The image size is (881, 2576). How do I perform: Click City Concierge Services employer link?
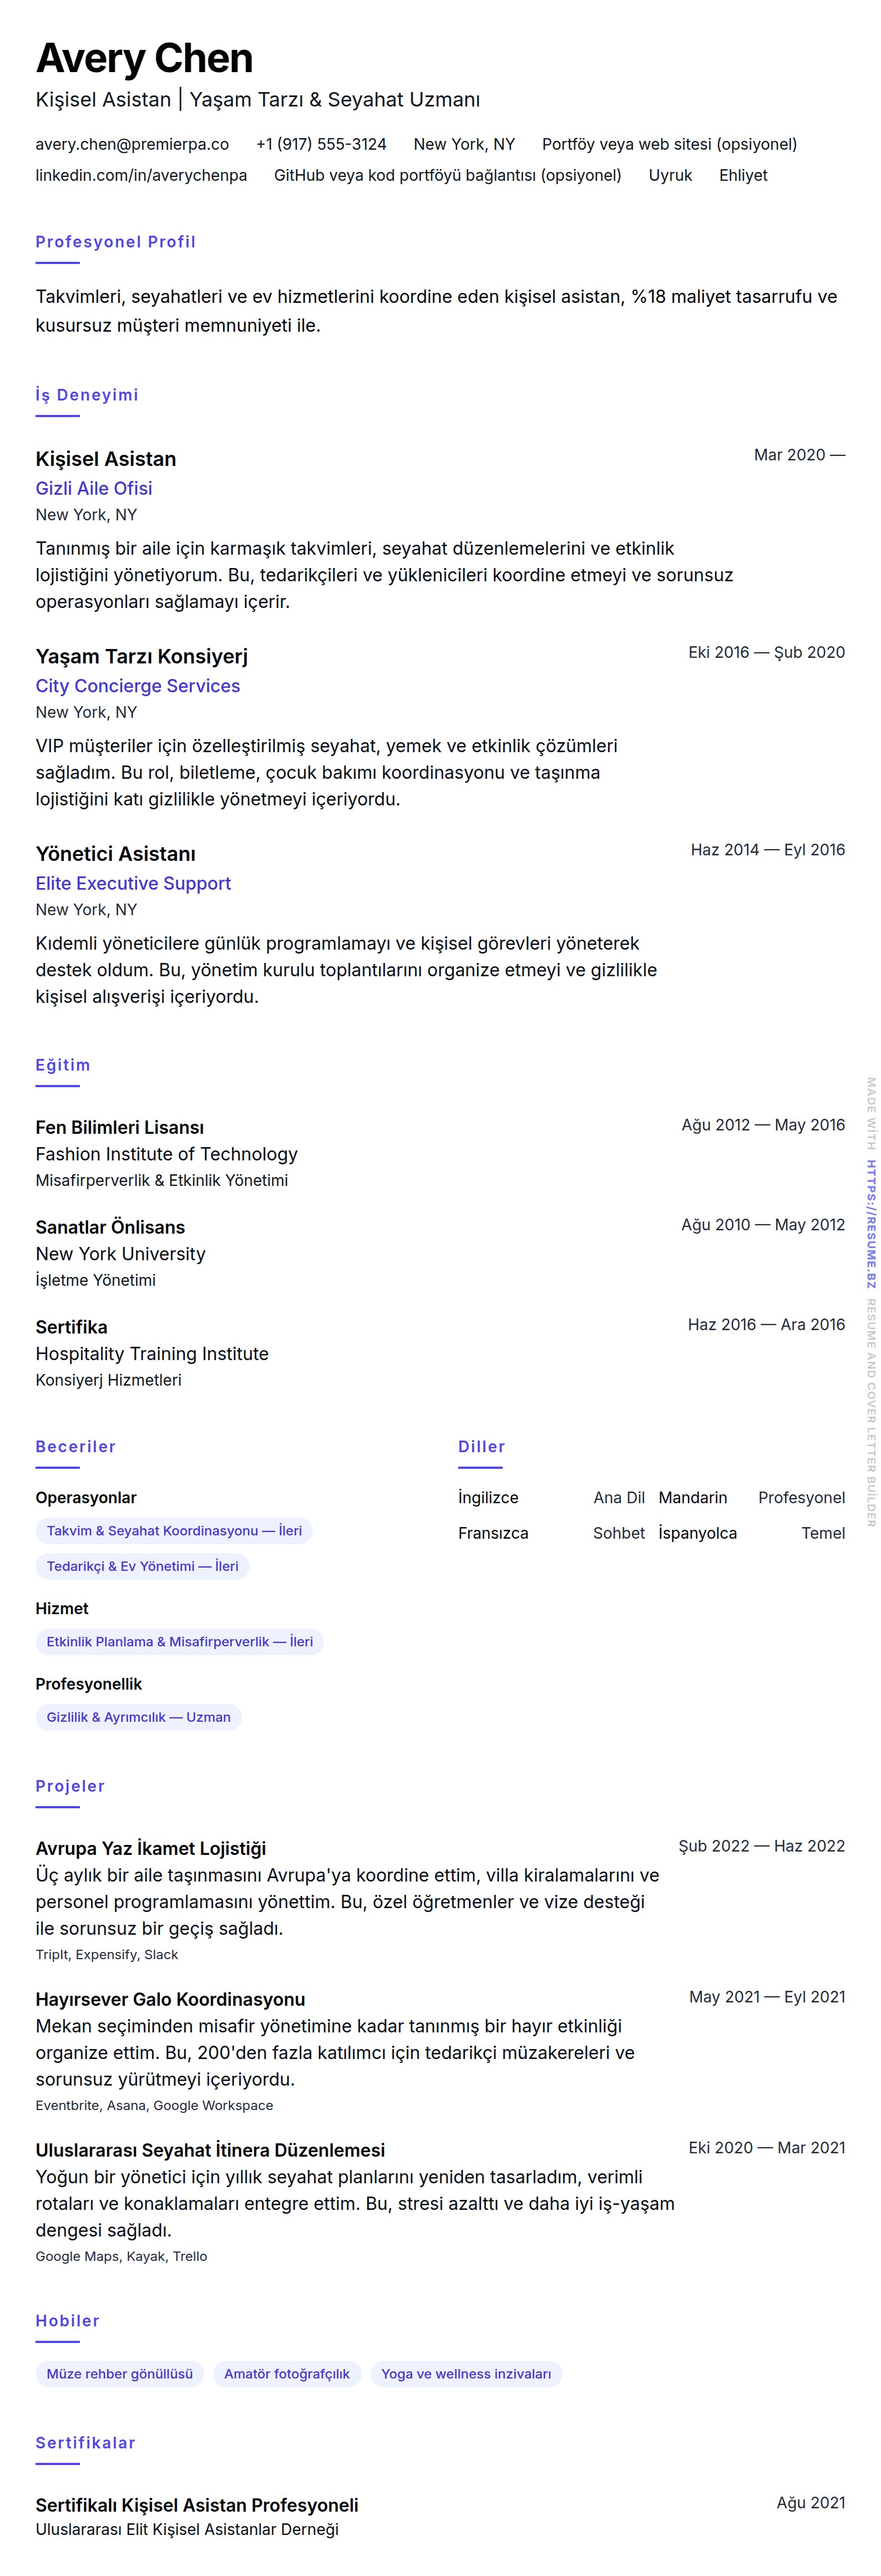(x=138, y=685)
